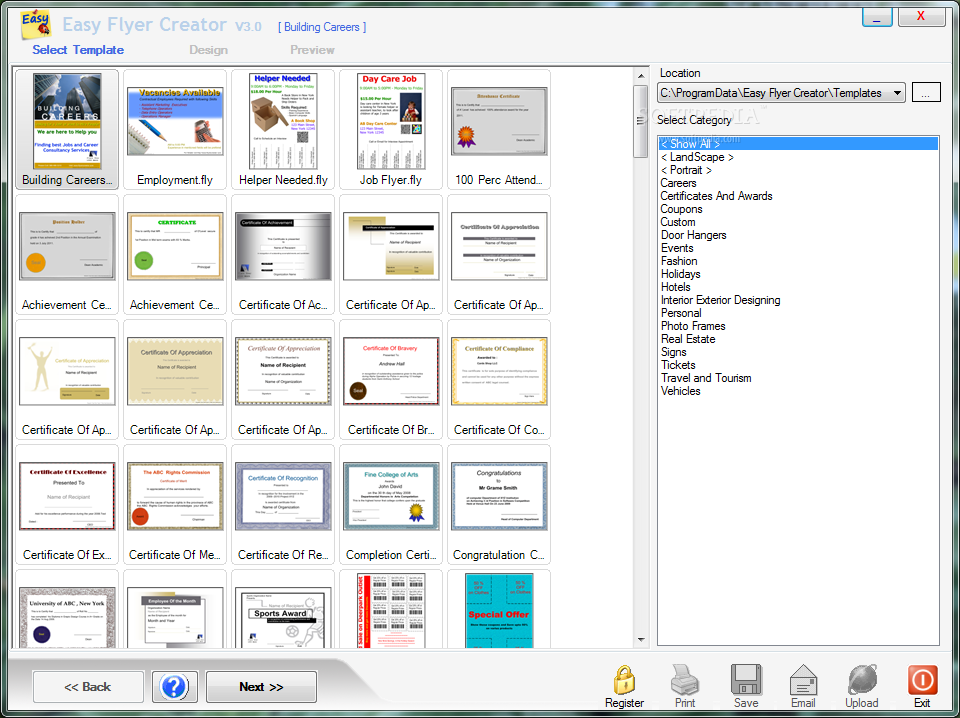Screen dimensions: 960x718
Task: Open help with the blue question mark
Action: point(174,686)
